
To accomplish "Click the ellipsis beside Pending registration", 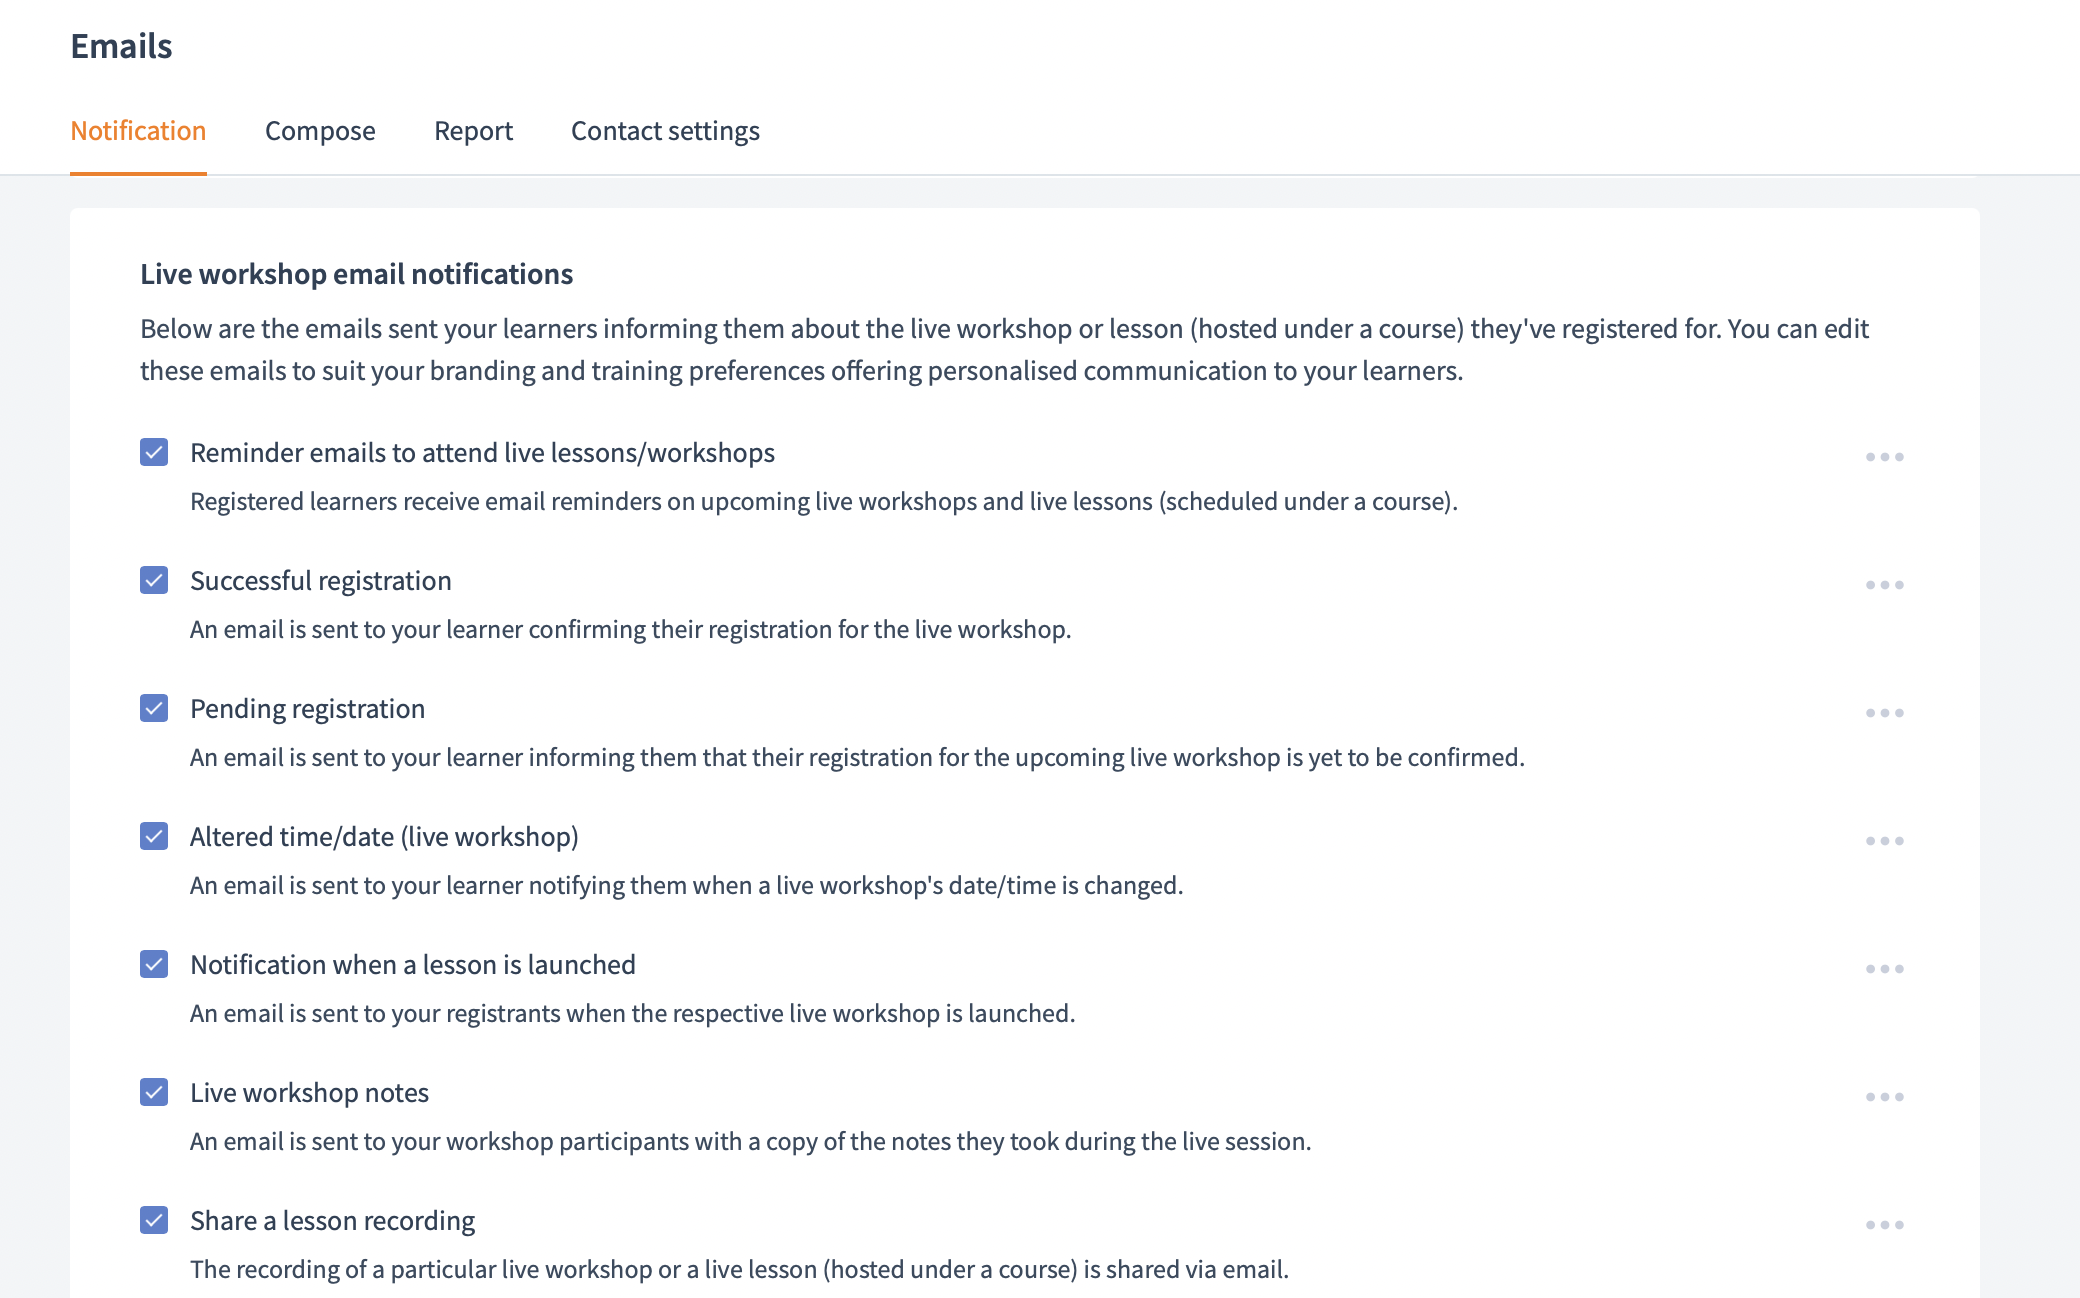I will click(x=1884, y=713).
